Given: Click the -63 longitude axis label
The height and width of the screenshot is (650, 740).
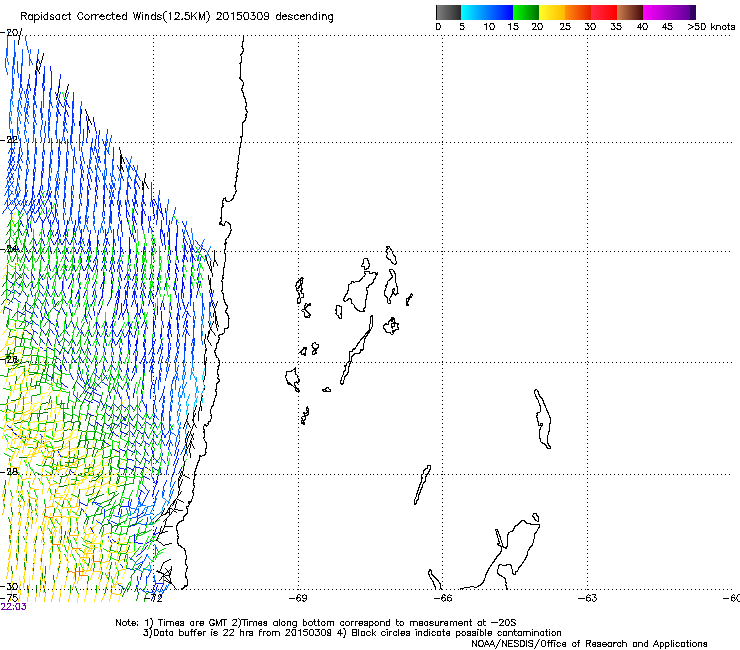Looking at the screenshot, I should tap(588, 598).
